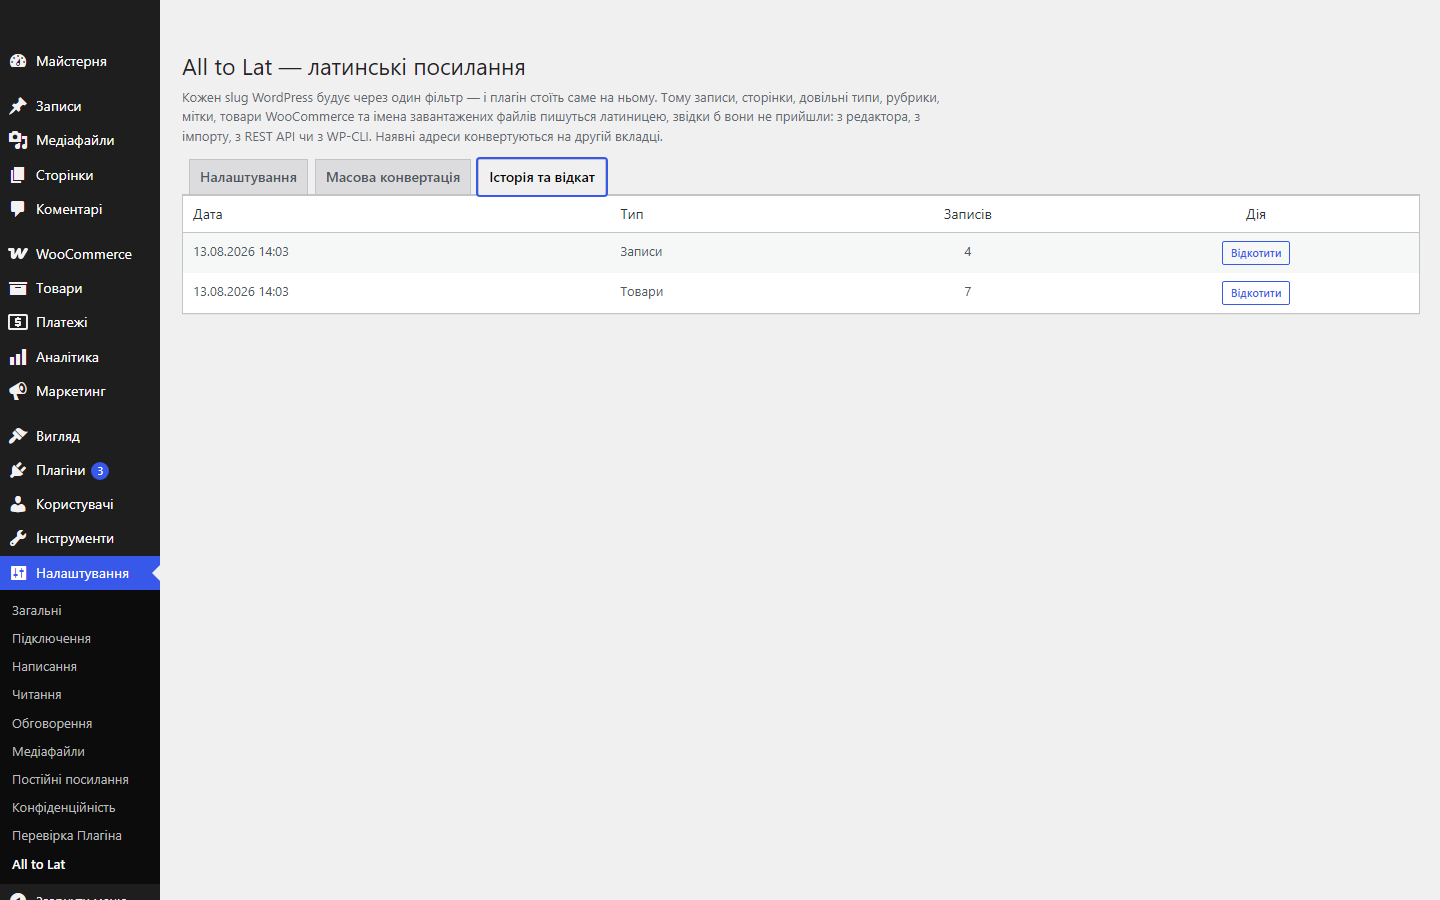This screenshot has height=900, width=1440.
Task: Open the Написання settings submenu link
Action: pyautogui.click(x=44, y=666)
